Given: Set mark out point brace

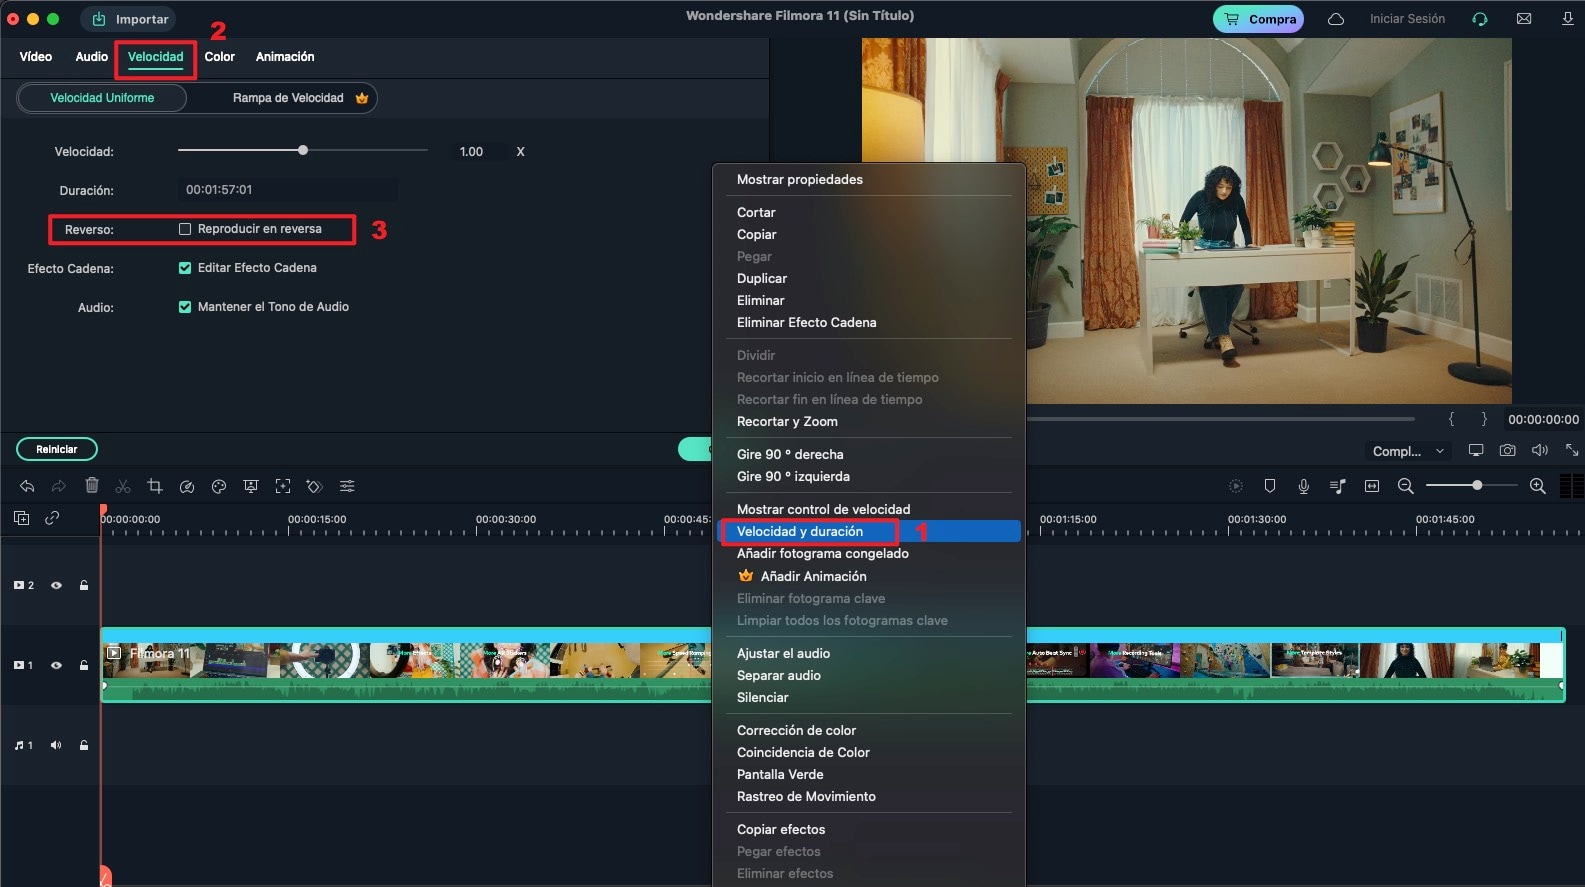Looking at the screenshot, I should [x=1484, y=419].
